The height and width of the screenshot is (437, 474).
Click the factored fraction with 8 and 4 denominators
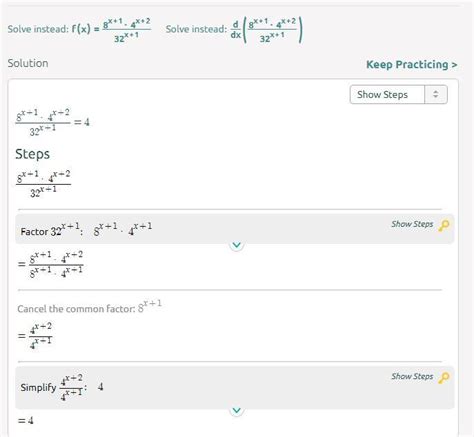click(50, 265)
